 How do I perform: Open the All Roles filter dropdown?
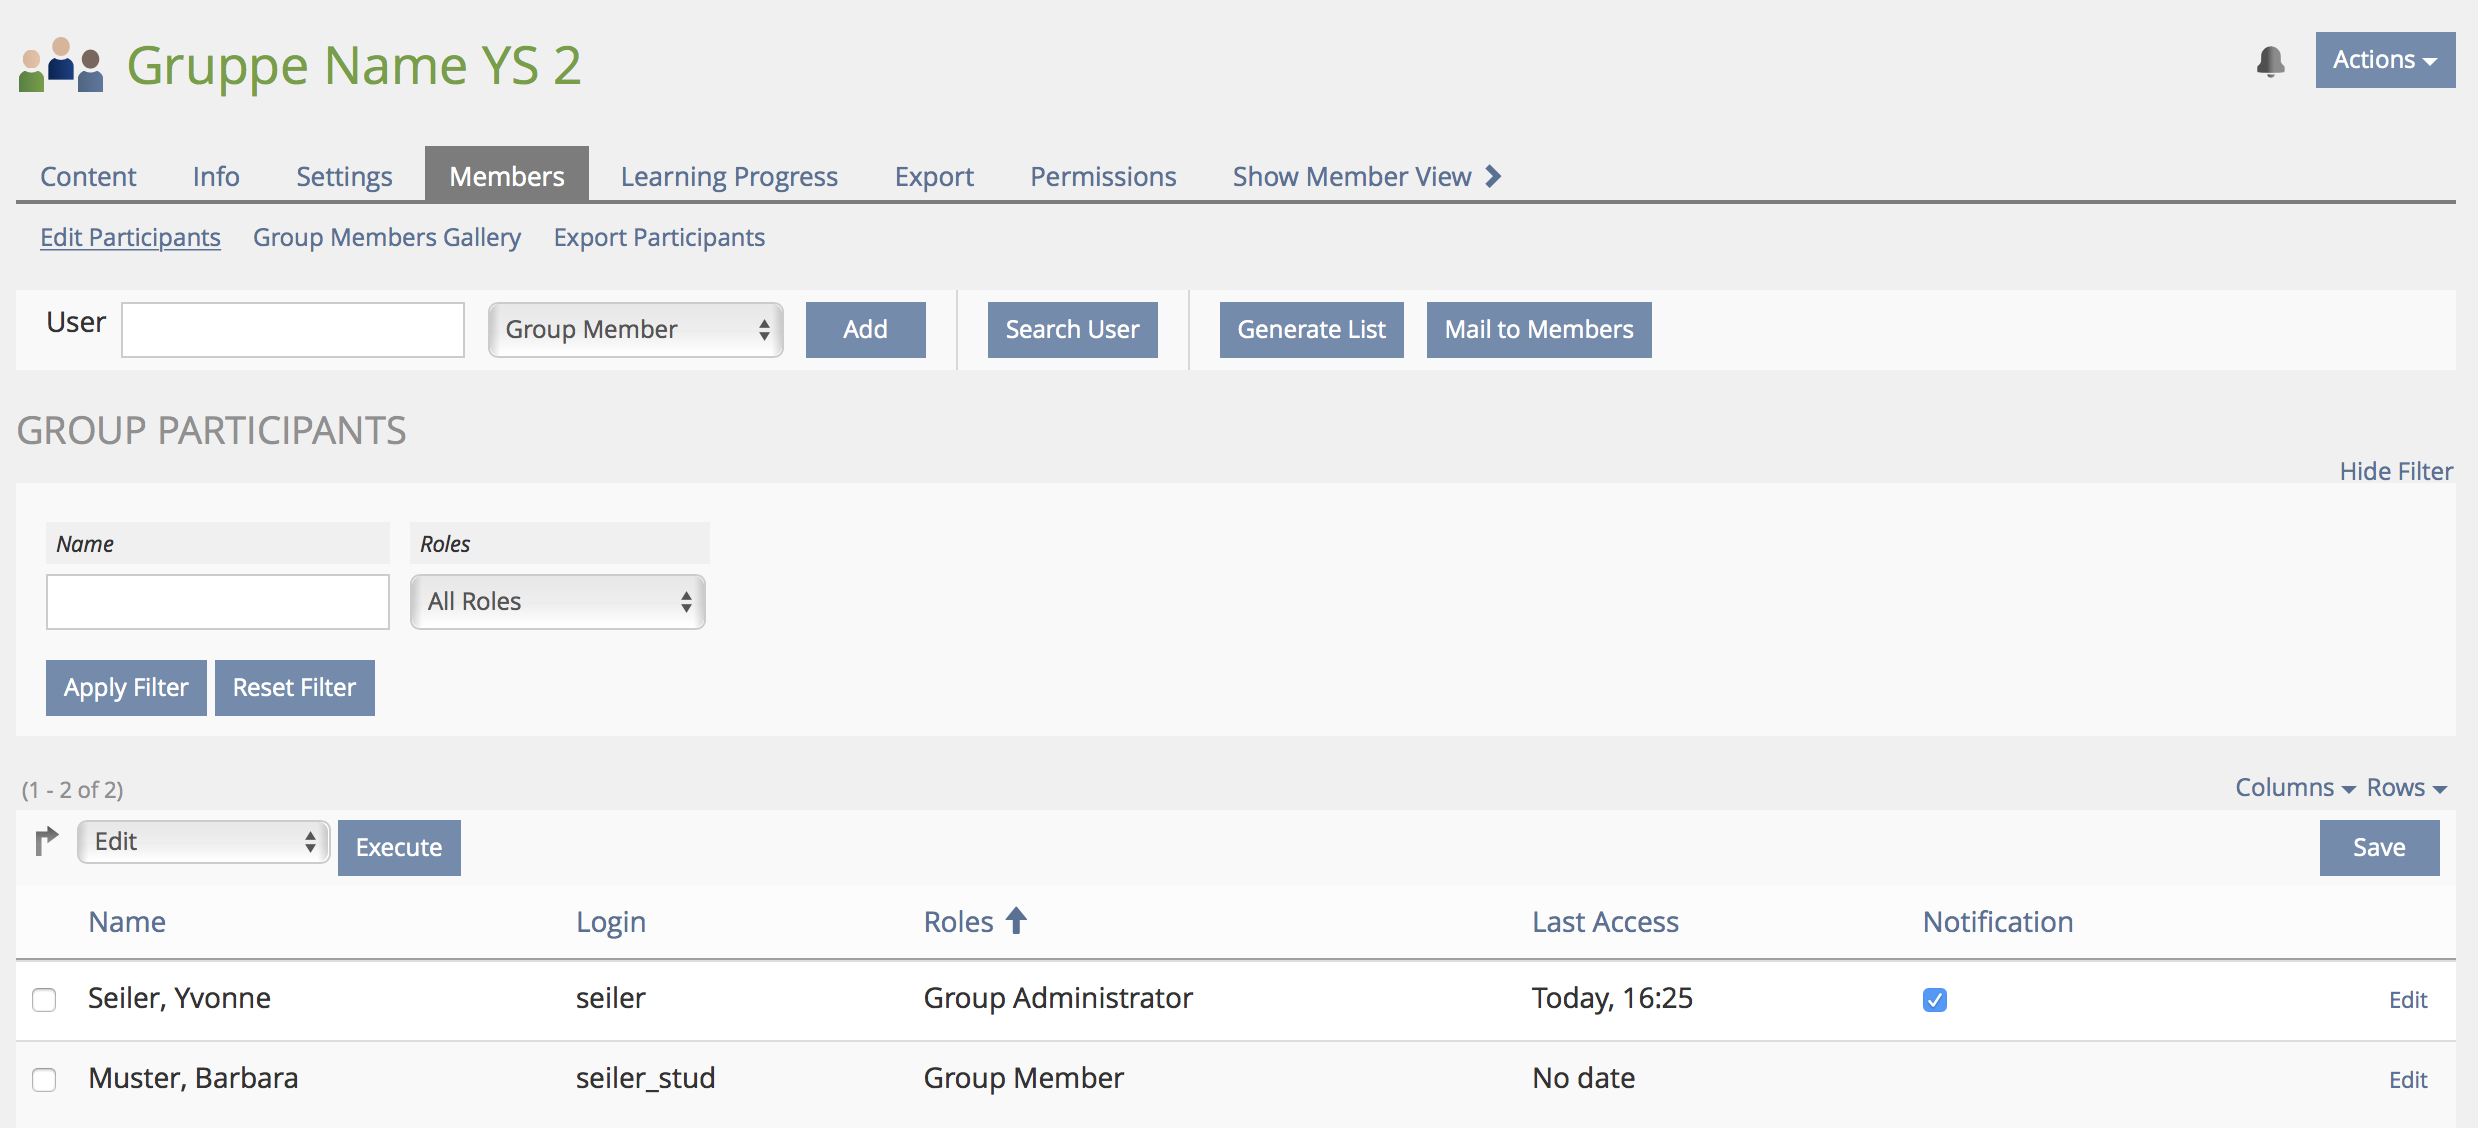click(558, 602)
